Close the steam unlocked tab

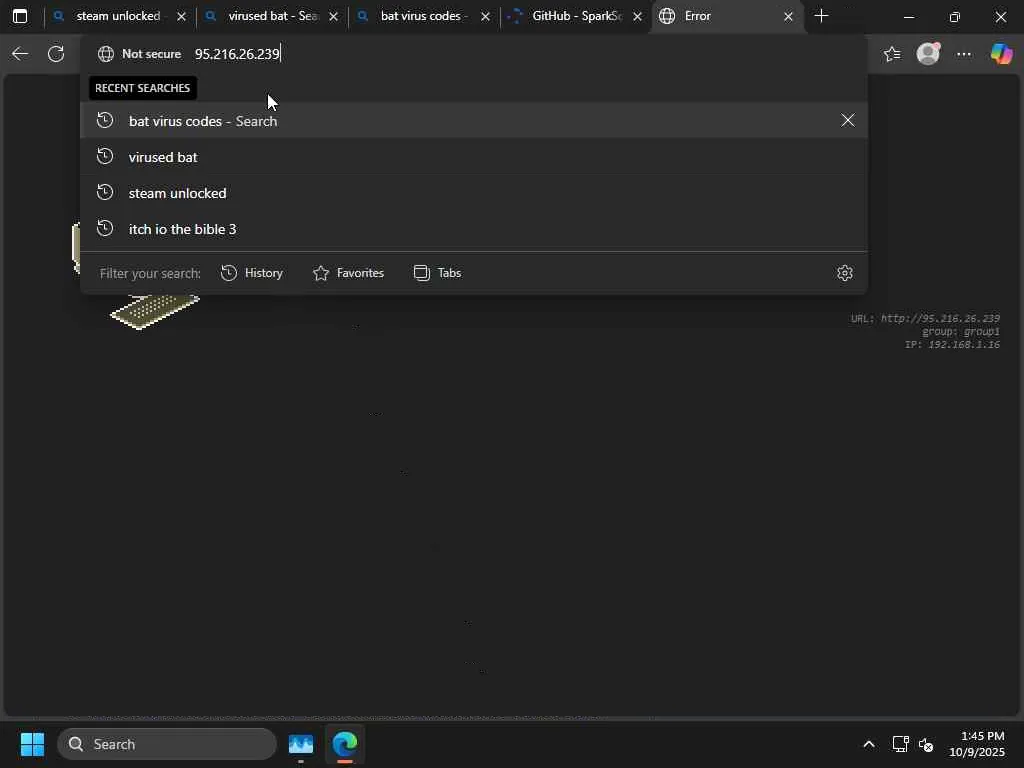pyautogui.click(x=182, y=16)
